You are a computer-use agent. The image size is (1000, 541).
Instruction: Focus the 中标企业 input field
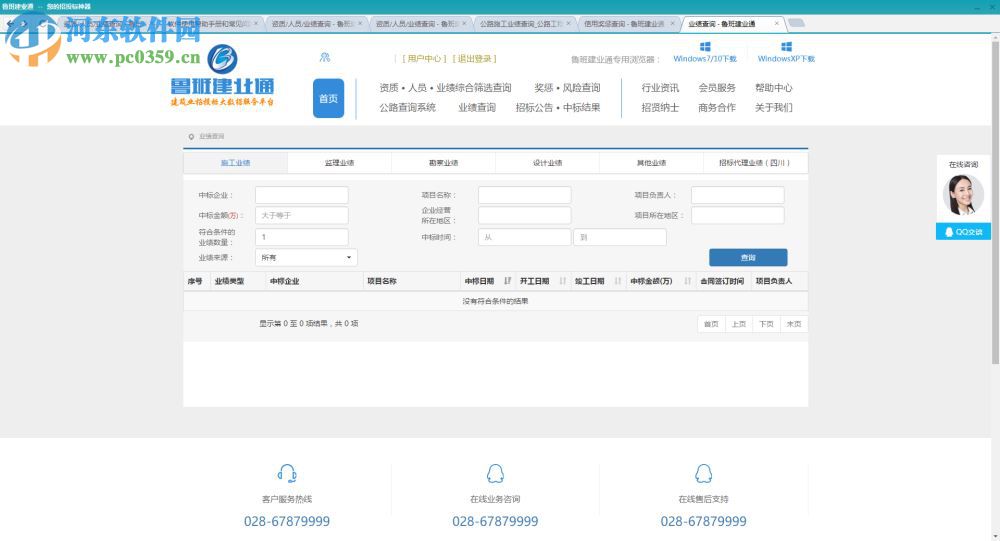302,195
